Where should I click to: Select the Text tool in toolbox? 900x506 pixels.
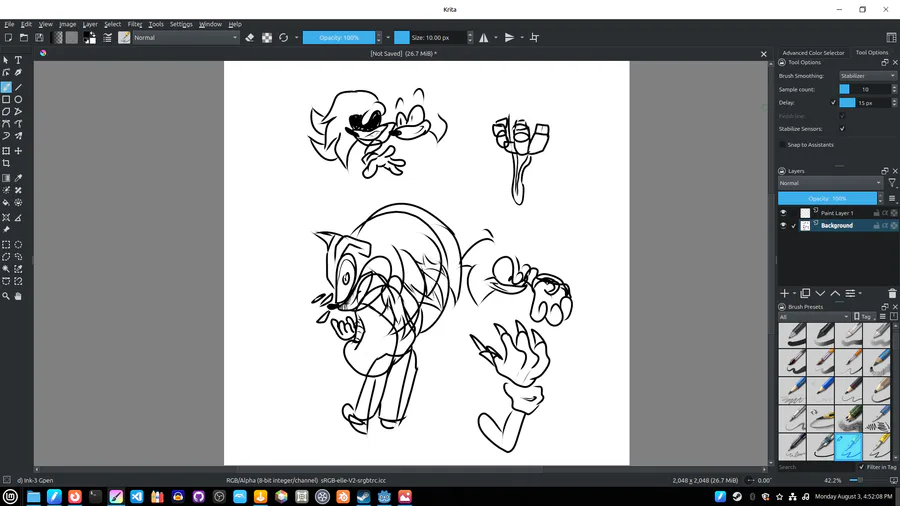[18, 60]
